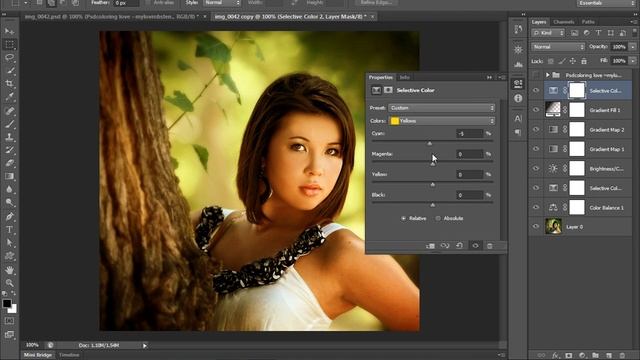The height and width of the screenshot is (360, 640).
Task: Select the Lasso tool
Action: (x=9, y=57)
